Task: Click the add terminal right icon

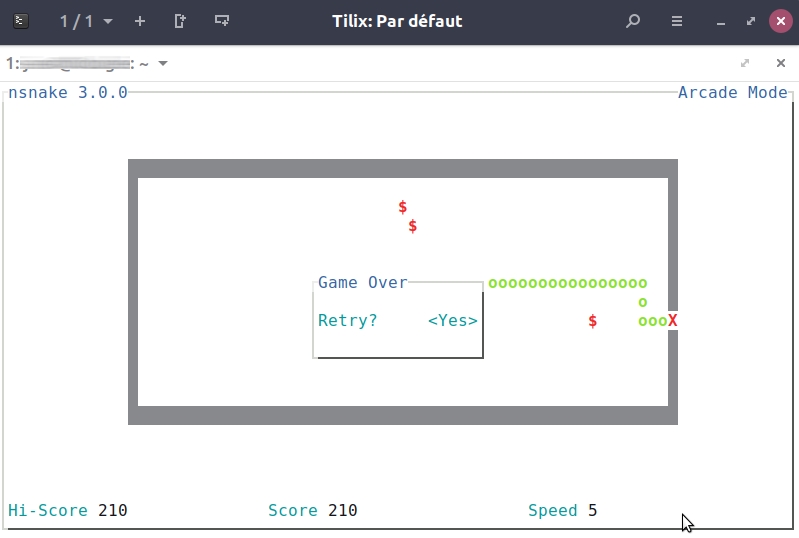Action: (180, 21)
